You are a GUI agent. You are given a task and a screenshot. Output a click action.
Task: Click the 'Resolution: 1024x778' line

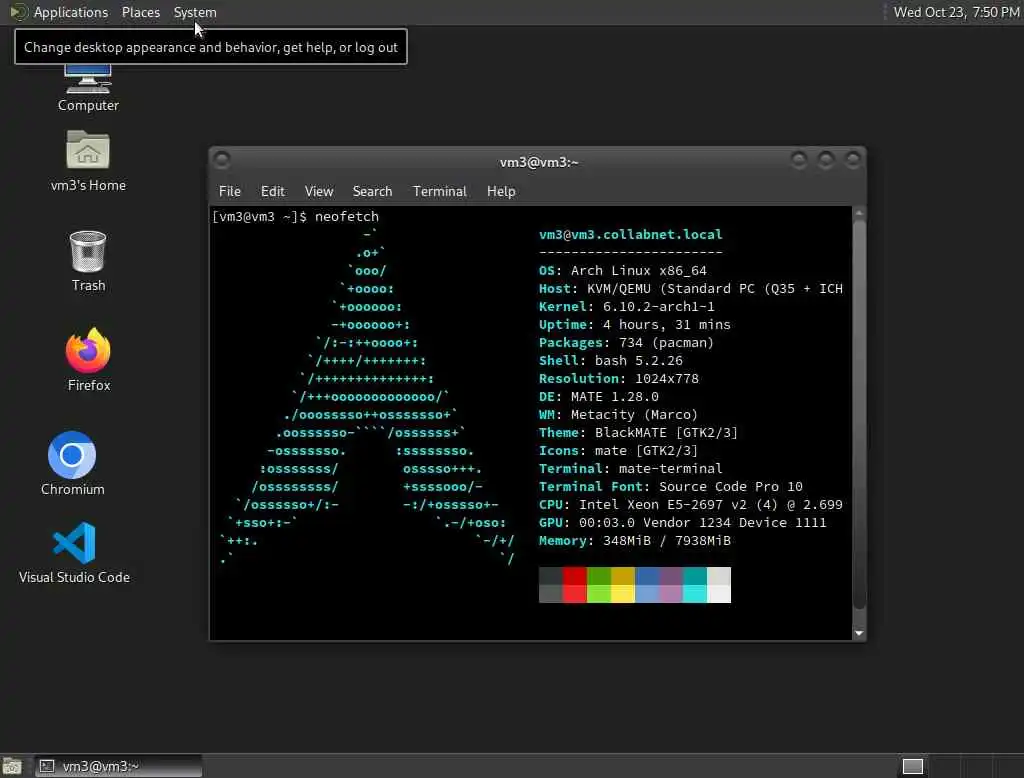(x=618, y=378)
